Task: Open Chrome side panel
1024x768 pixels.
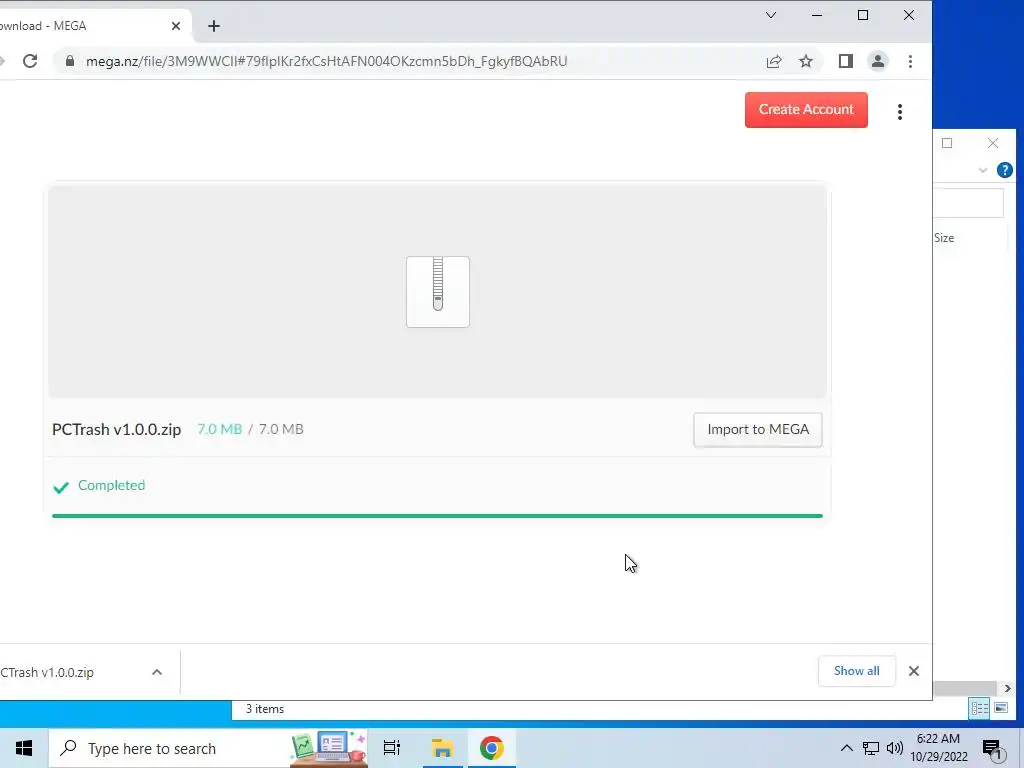Action: click(x=846, y=61)
